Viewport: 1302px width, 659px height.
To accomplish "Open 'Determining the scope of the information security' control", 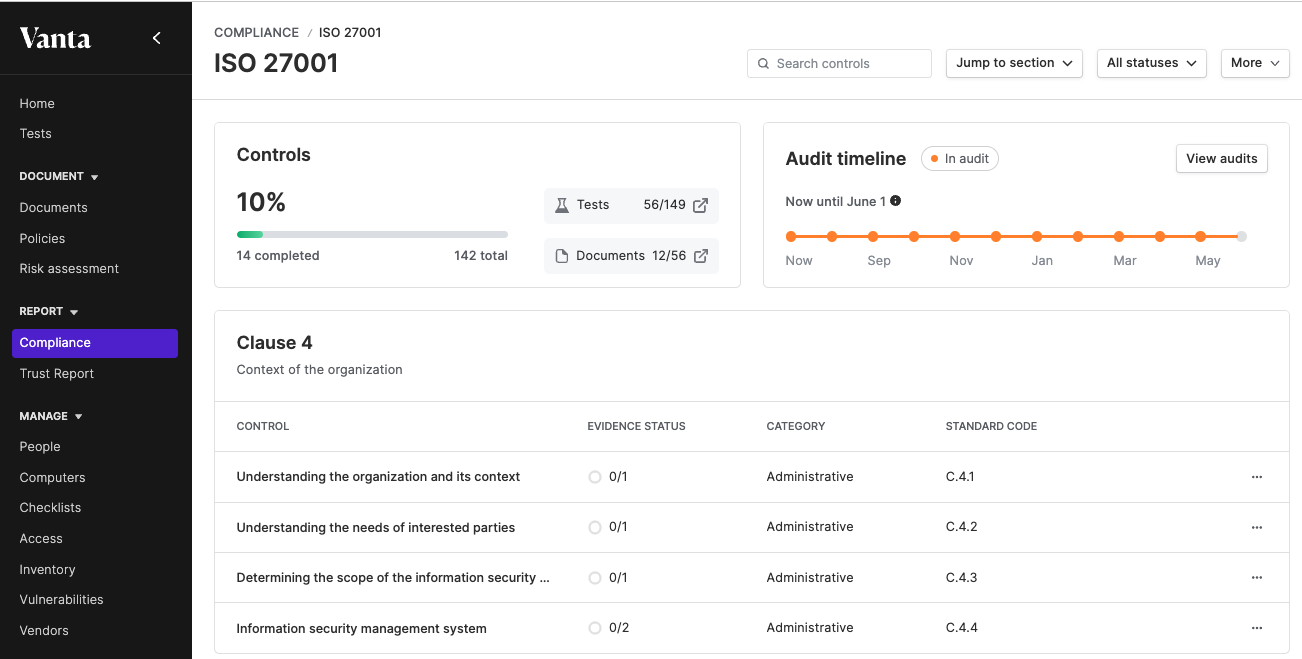I will coord(393,578).
